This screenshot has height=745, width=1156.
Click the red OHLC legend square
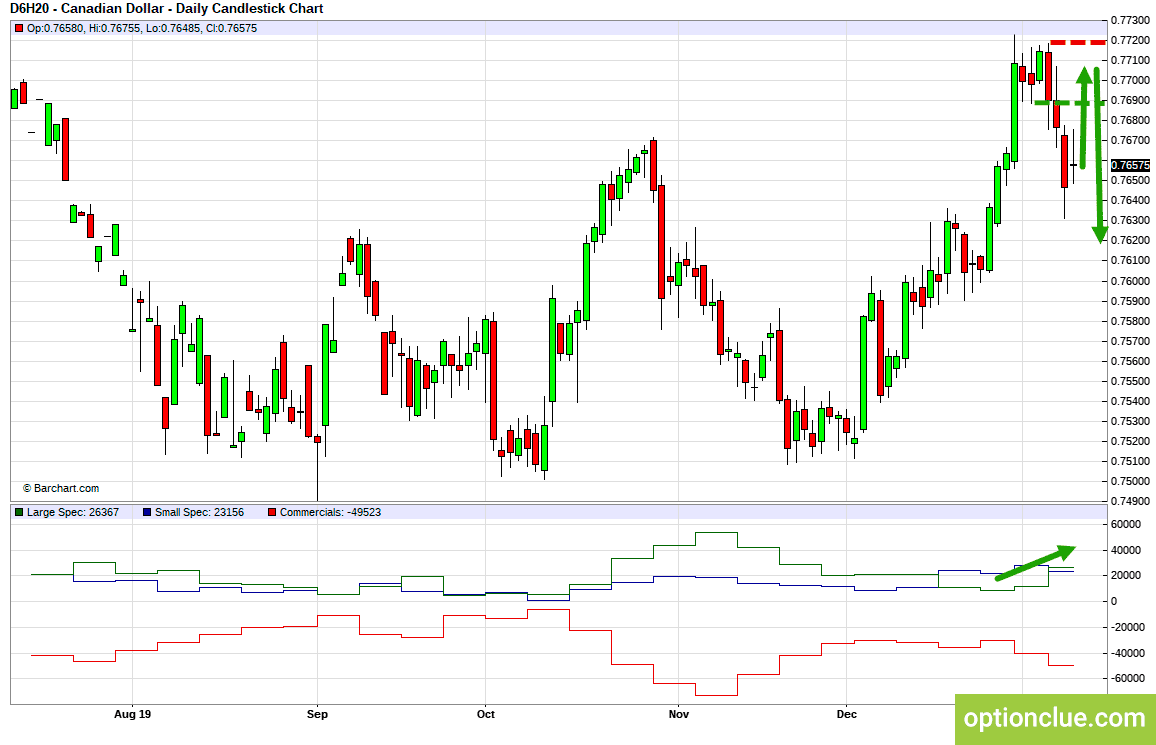19,29
